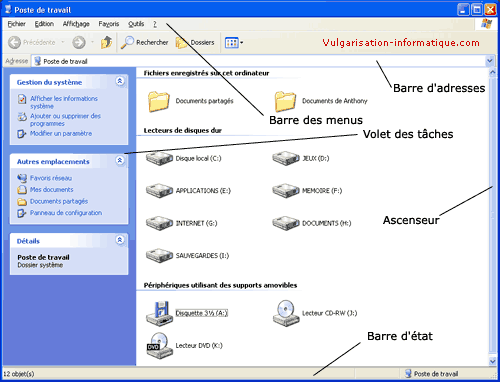Toggle the Dossiers folder pane

tap(195, 42)
